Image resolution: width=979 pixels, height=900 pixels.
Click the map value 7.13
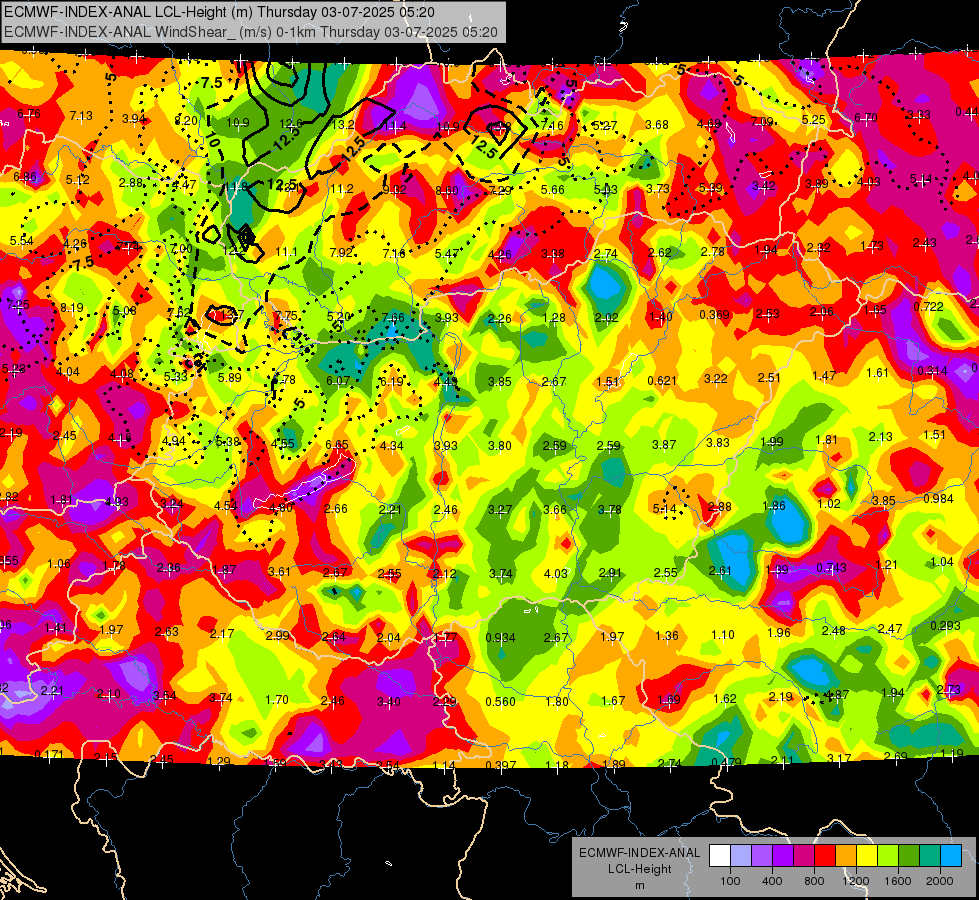[81, 116]
